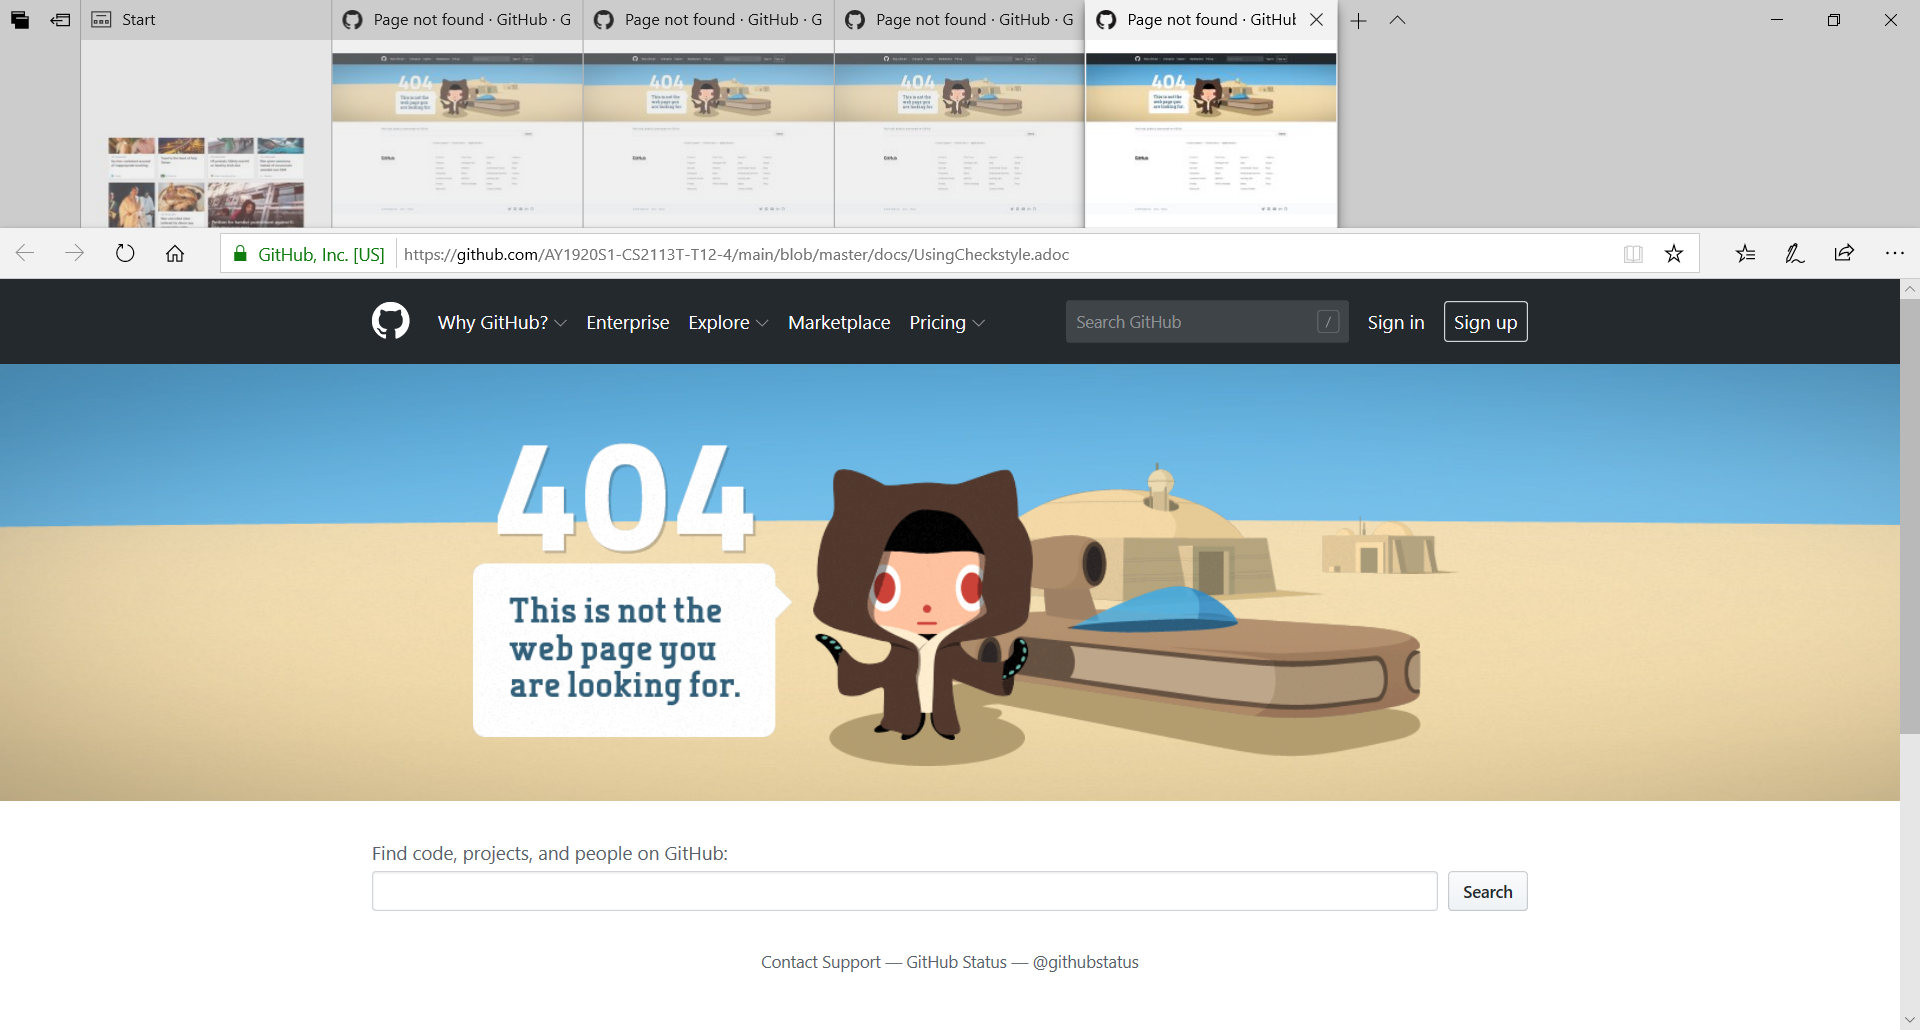Viewport: 1920px width, 1030px height.
Task: Open Settings and more ellipsis menu
Action: [x=1895, y=254]
